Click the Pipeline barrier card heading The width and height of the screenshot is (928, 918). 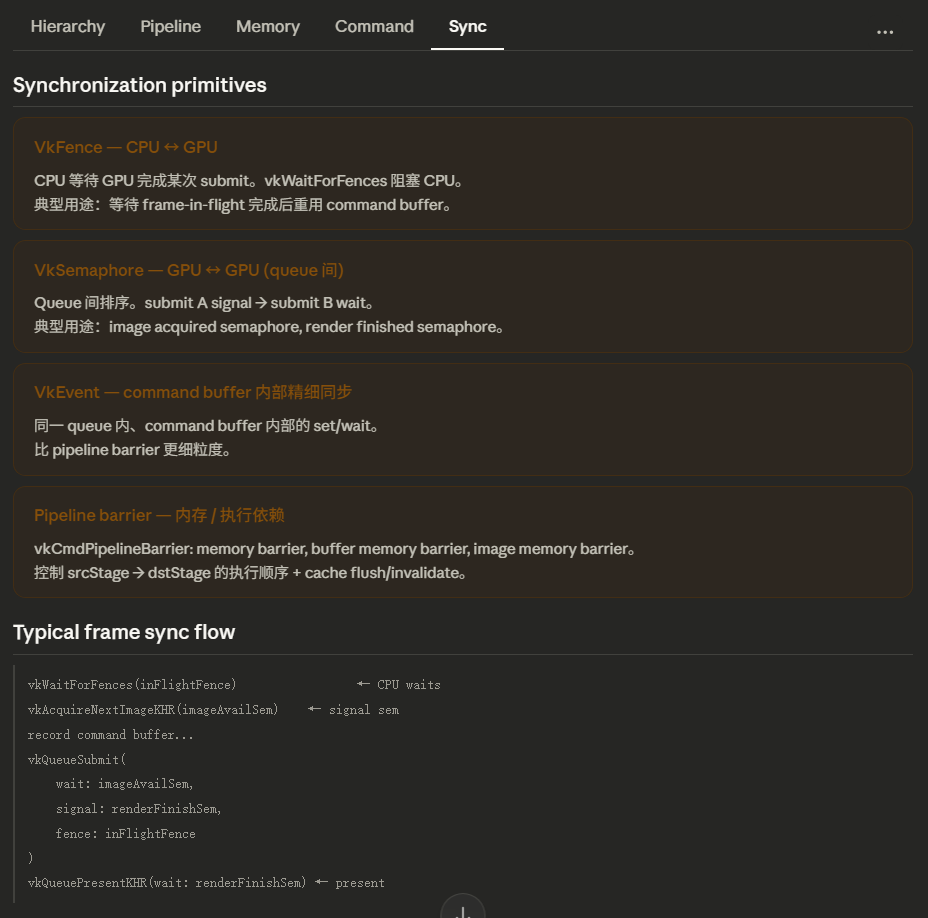(x=159, y=515)
